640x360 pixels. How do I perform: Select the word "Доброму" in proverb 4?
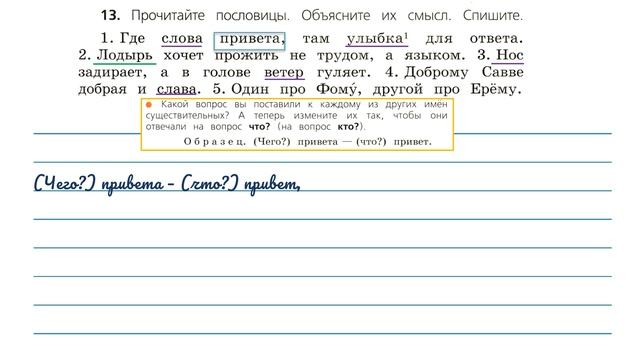pos(436,73)
